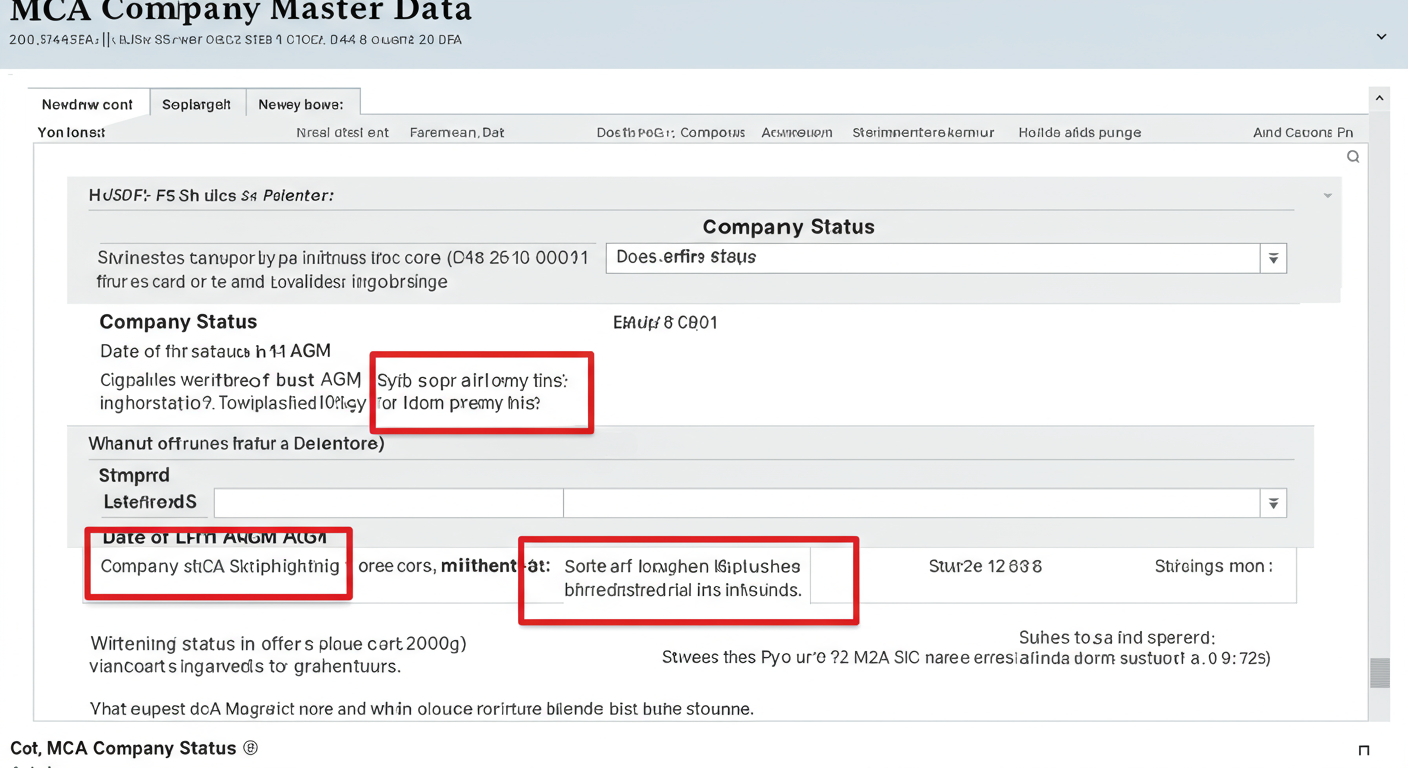Click the dropdown arrow on the Company Status field
Image resolution: width=1408 pixels, height=768 pixels.
pyautogui.click(x=1273, y=257)
